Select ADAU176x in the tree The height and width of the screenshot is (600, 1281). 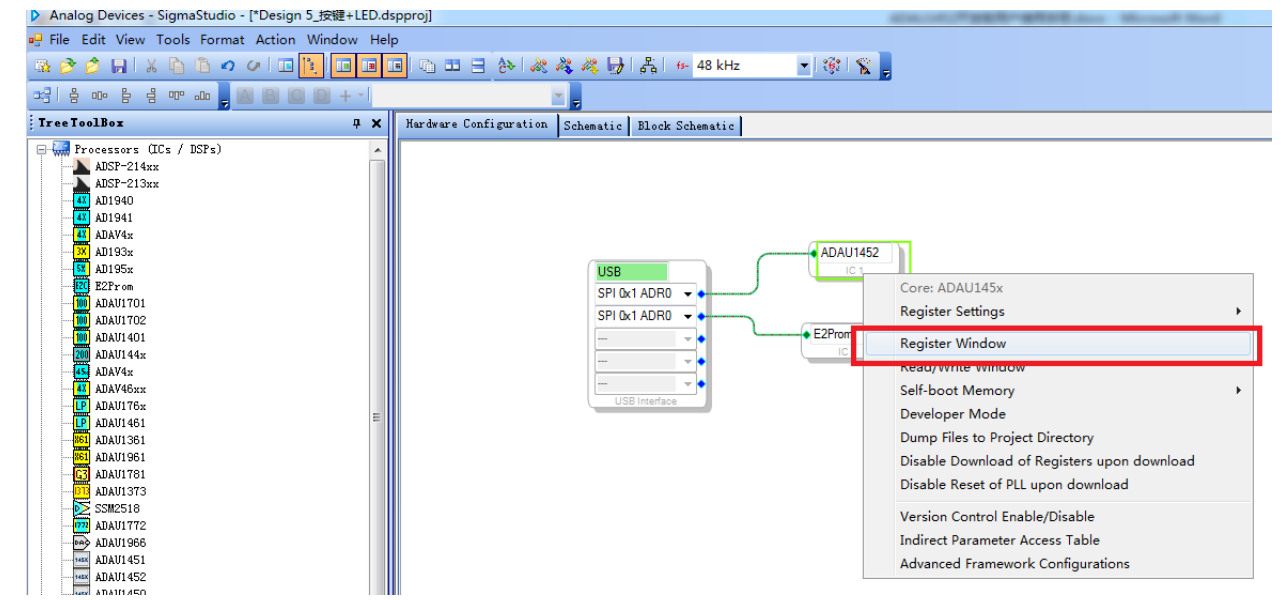120,406
